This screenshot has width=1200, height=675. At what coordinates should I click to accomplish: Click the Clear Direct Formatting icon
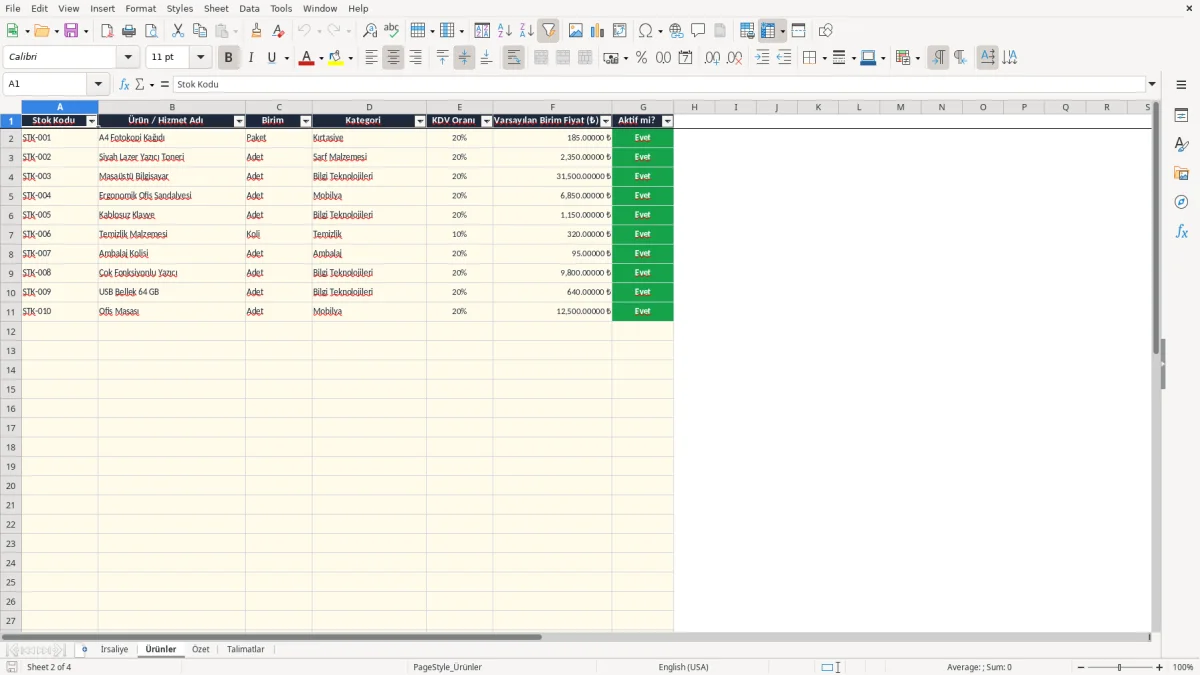(278, 31)
